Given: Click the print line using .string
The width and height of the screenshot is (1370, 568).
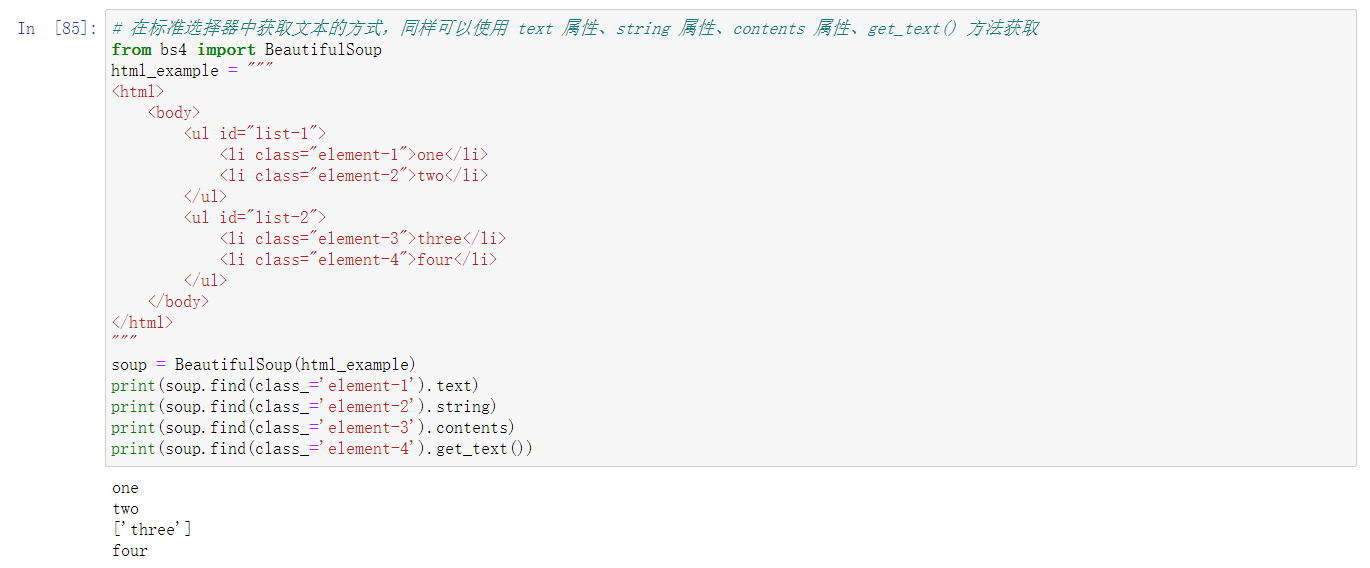Looking at the screenshot, I should click(304, 406).
